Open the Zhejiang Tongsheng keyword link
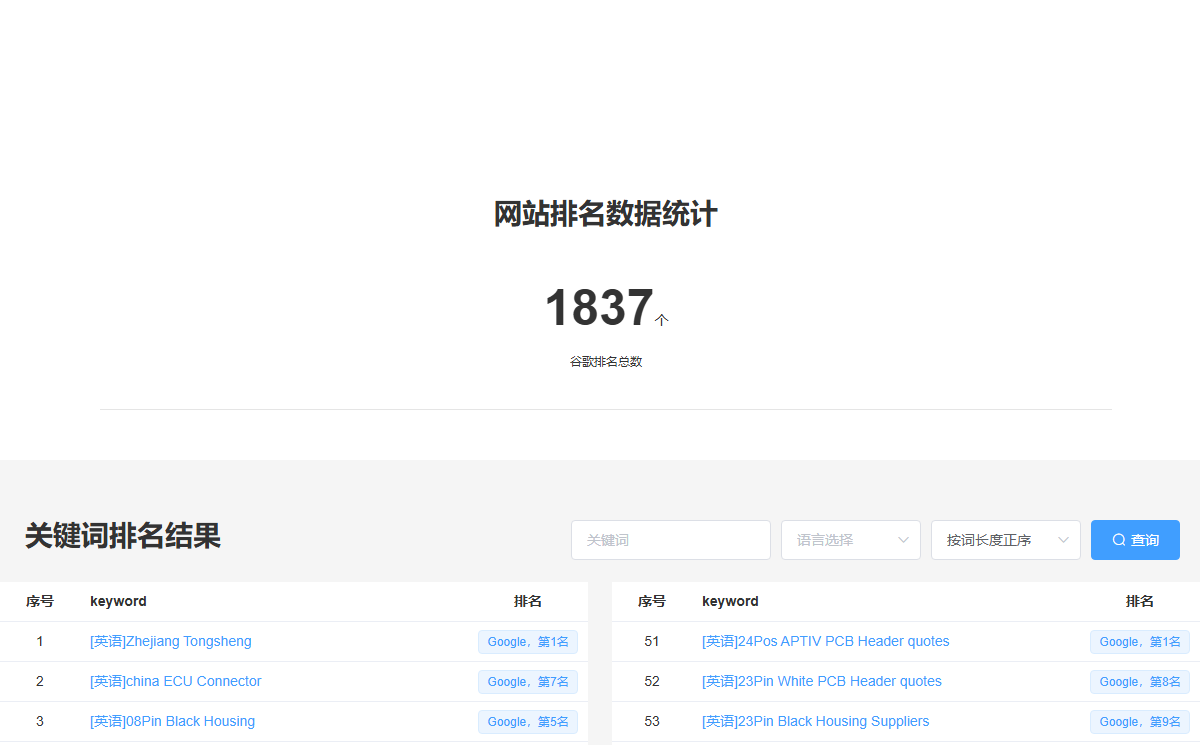 pyautogui.click(x=171, y=641)
